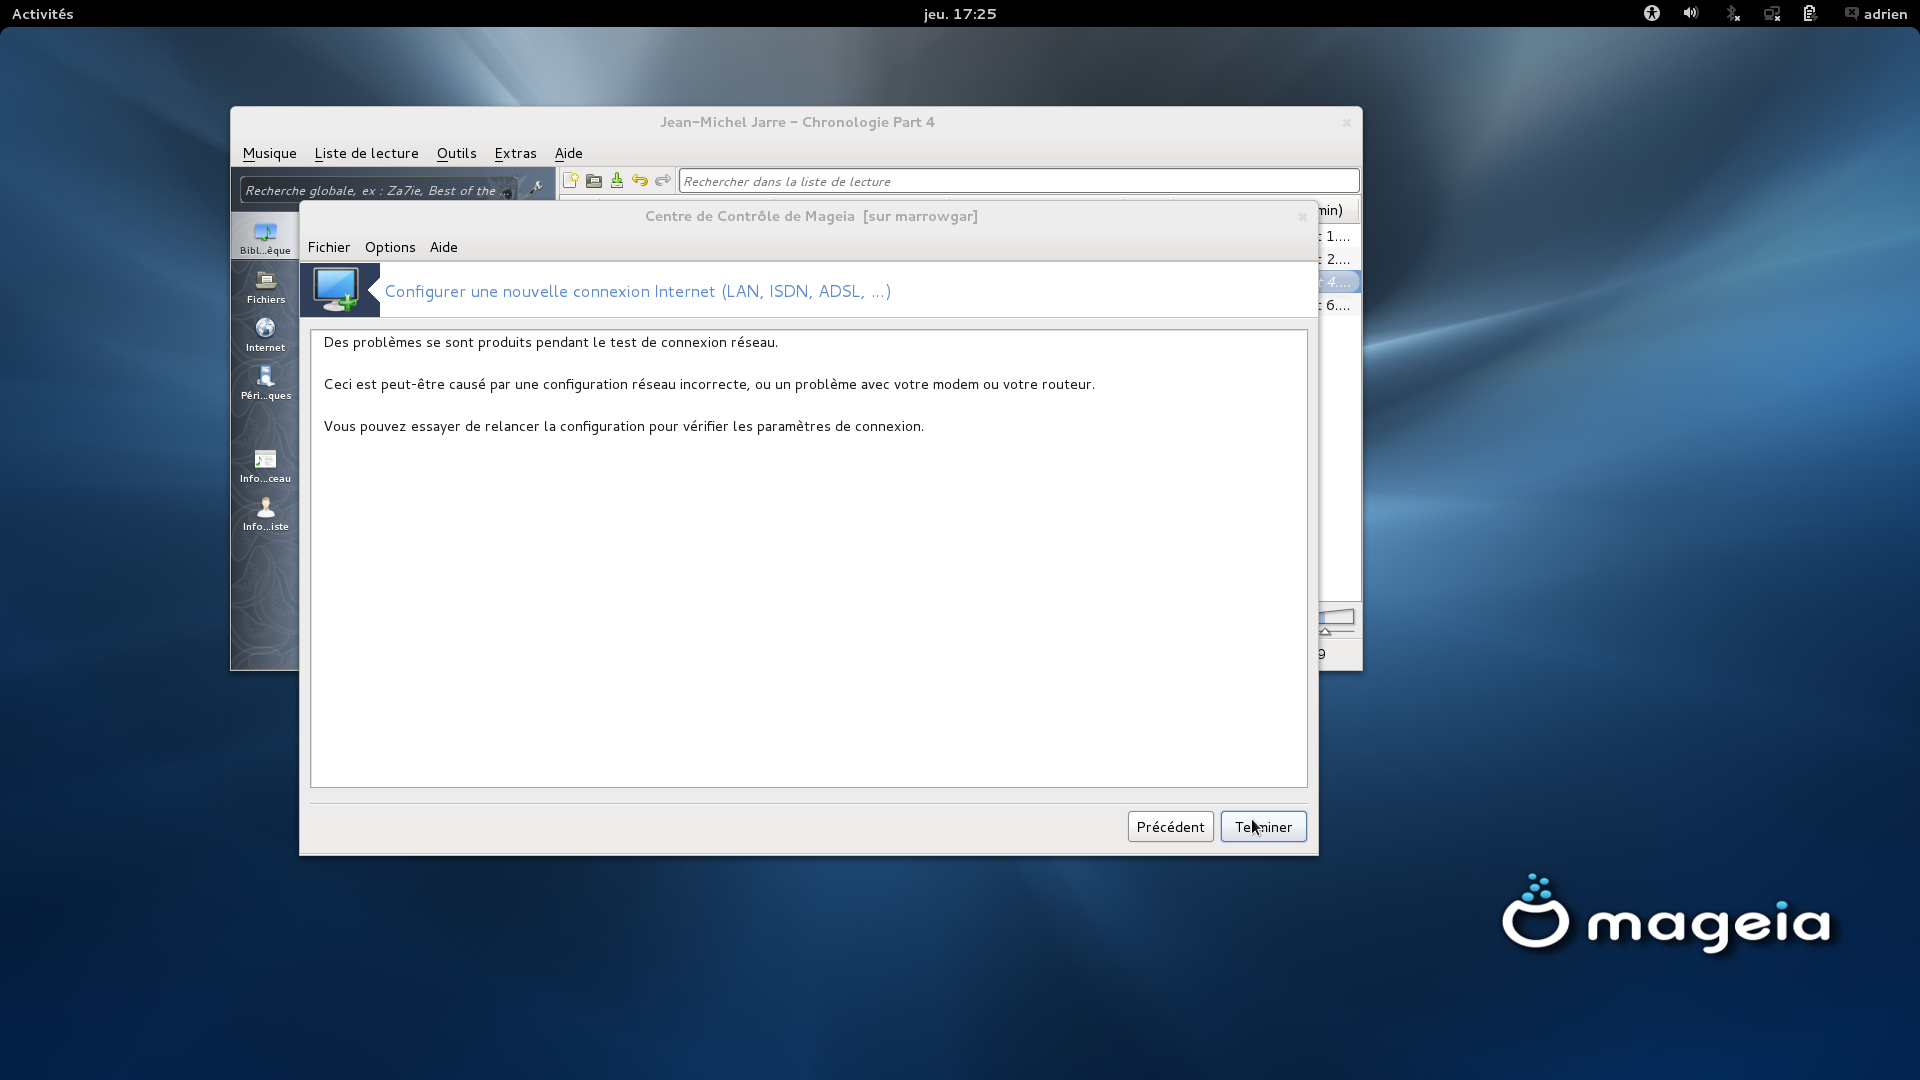Create a new playlist via toolbar icon
1920x1080 pixels.
(571, 181)
